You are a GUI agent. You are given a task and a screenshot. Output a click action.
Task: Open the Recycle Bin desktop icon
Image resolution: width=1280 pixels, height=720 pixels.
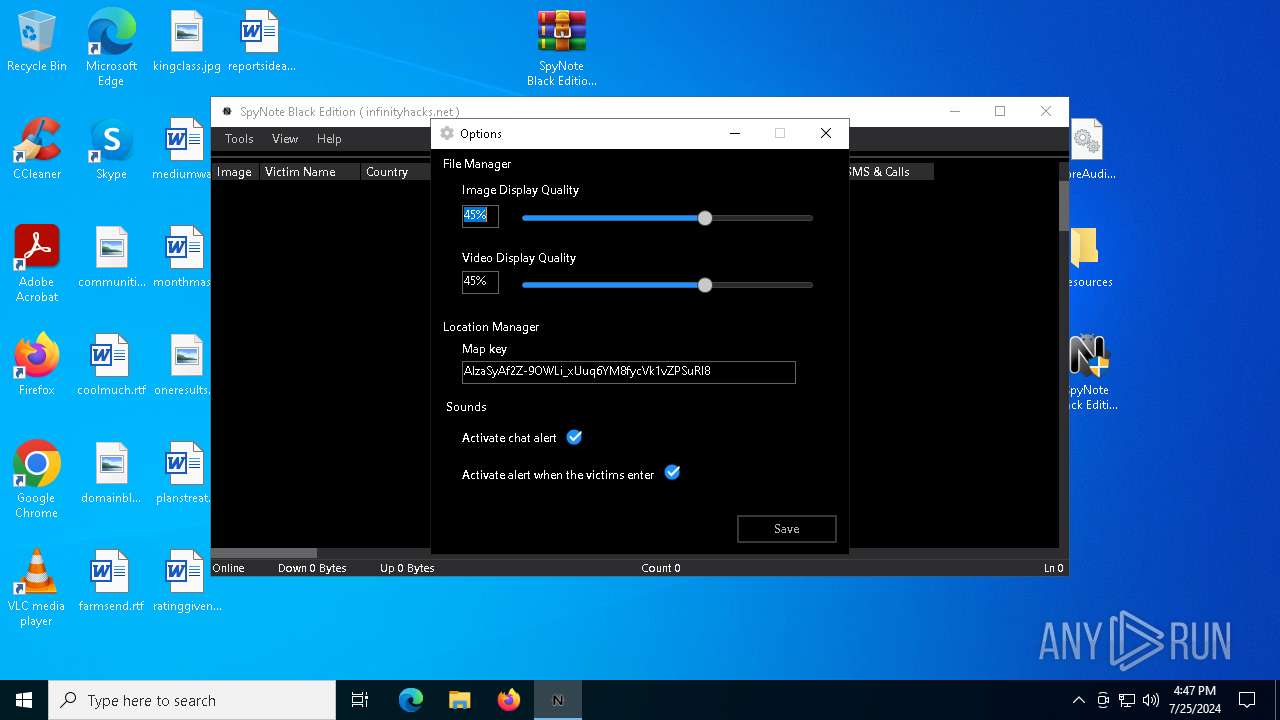(37, 42)
